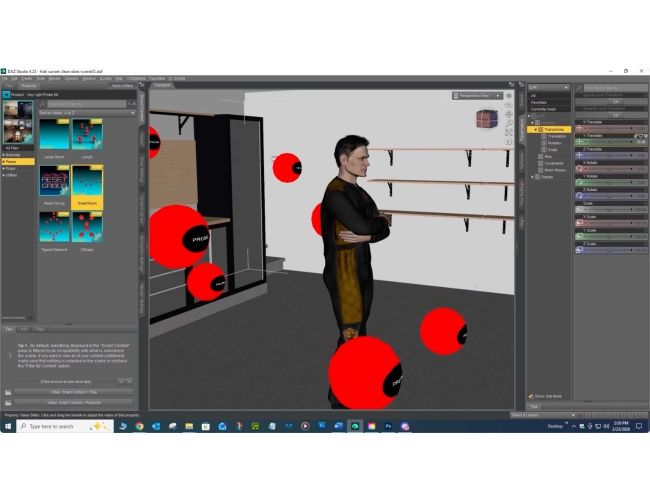Click the Y Translate slider
This screenshot has height=500, width=650.
(609, 142)
